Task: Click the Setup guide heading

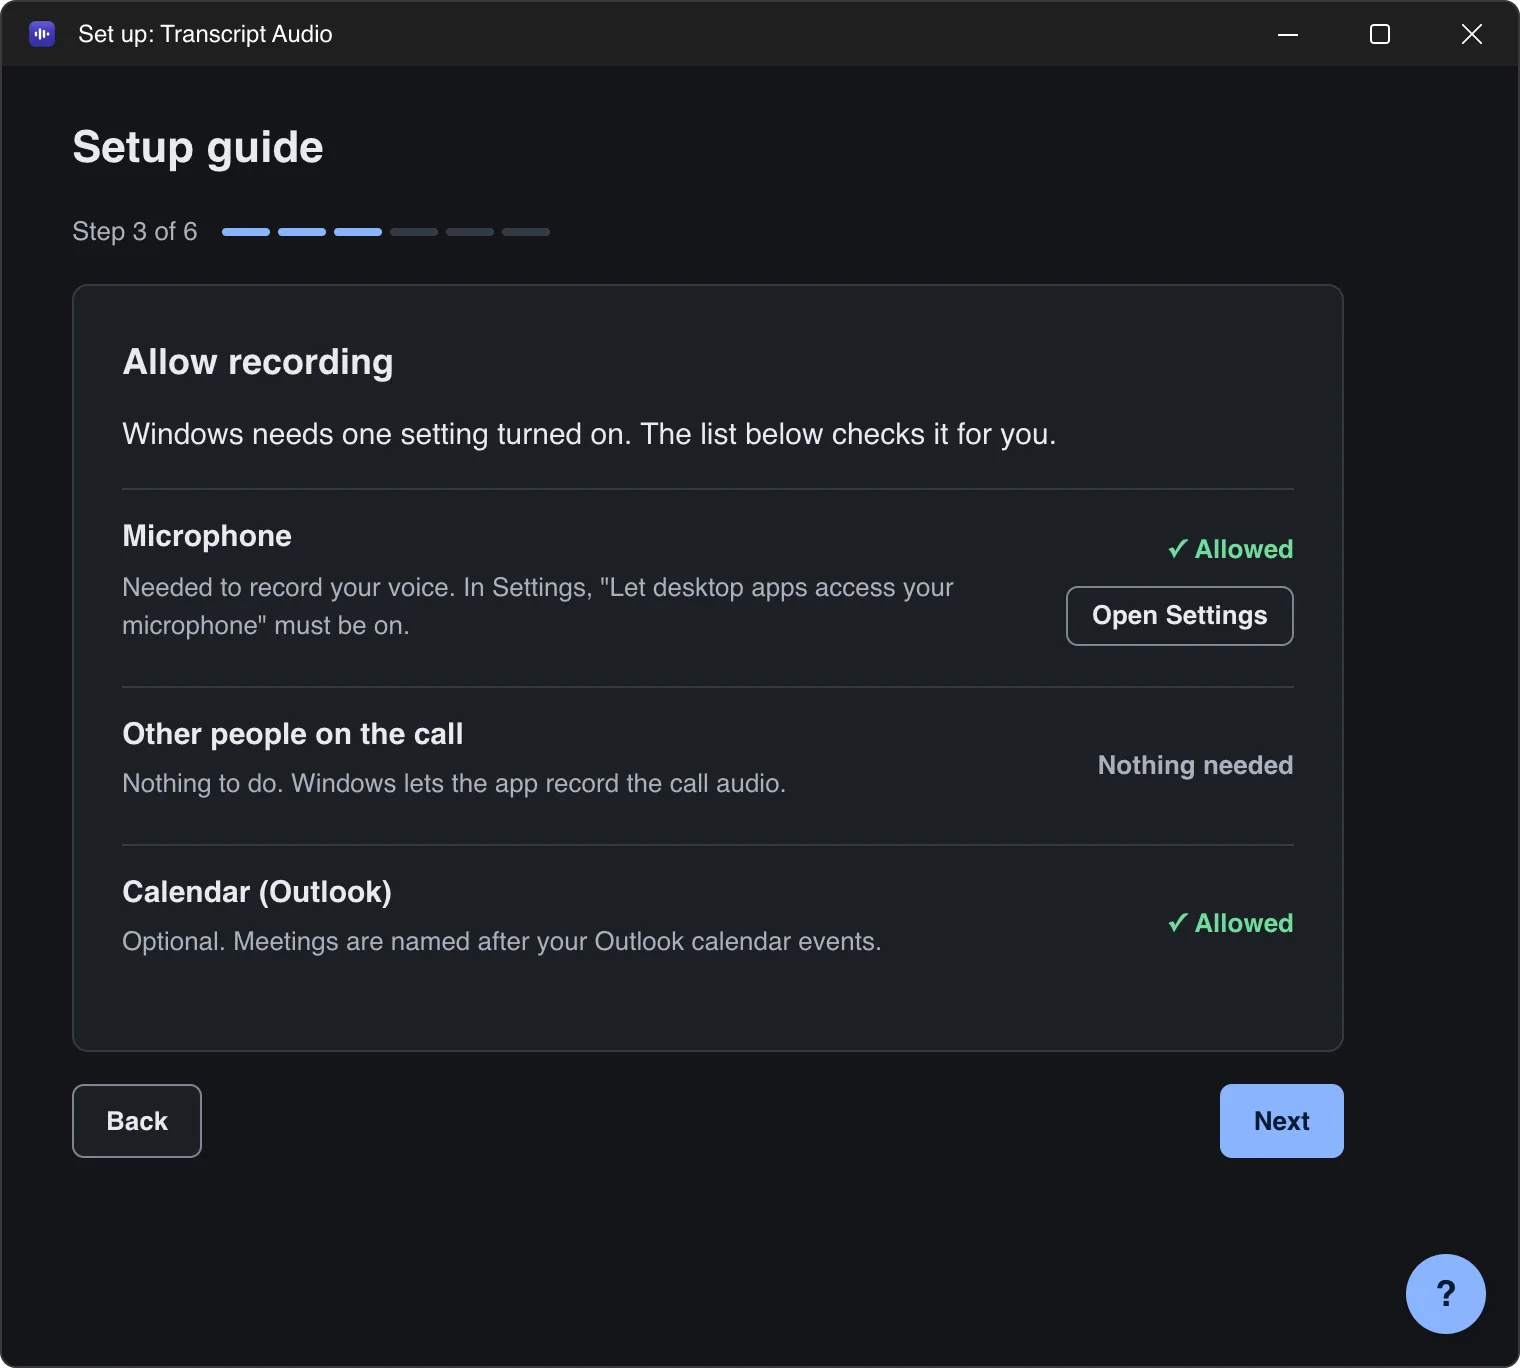Action: (198, 147)
